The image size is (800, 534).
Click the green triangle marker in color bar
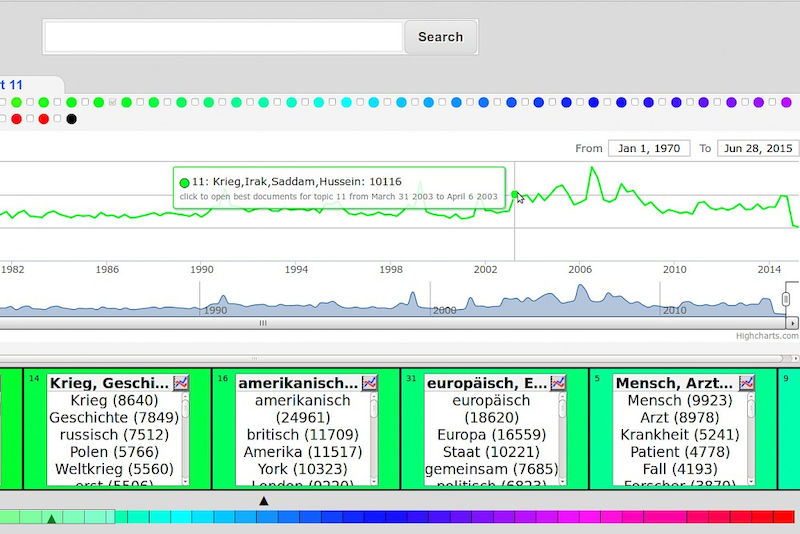(51, 518)
